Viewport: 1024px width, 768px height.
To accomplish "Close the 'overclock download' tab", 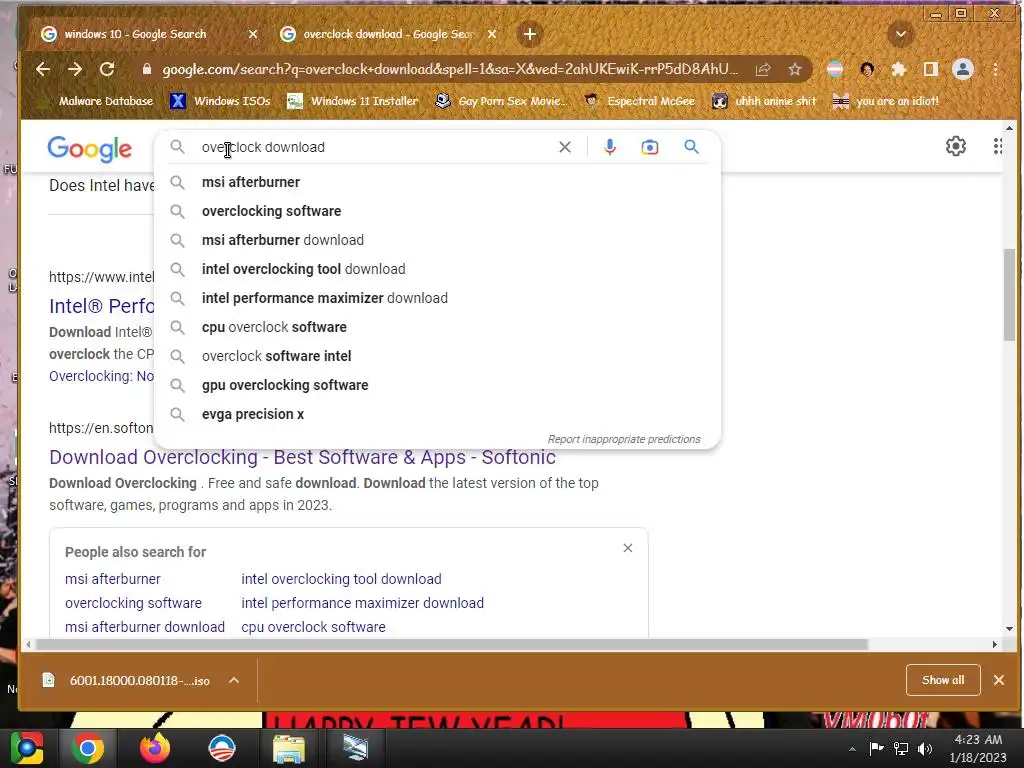I will click(x=492, y=34).
